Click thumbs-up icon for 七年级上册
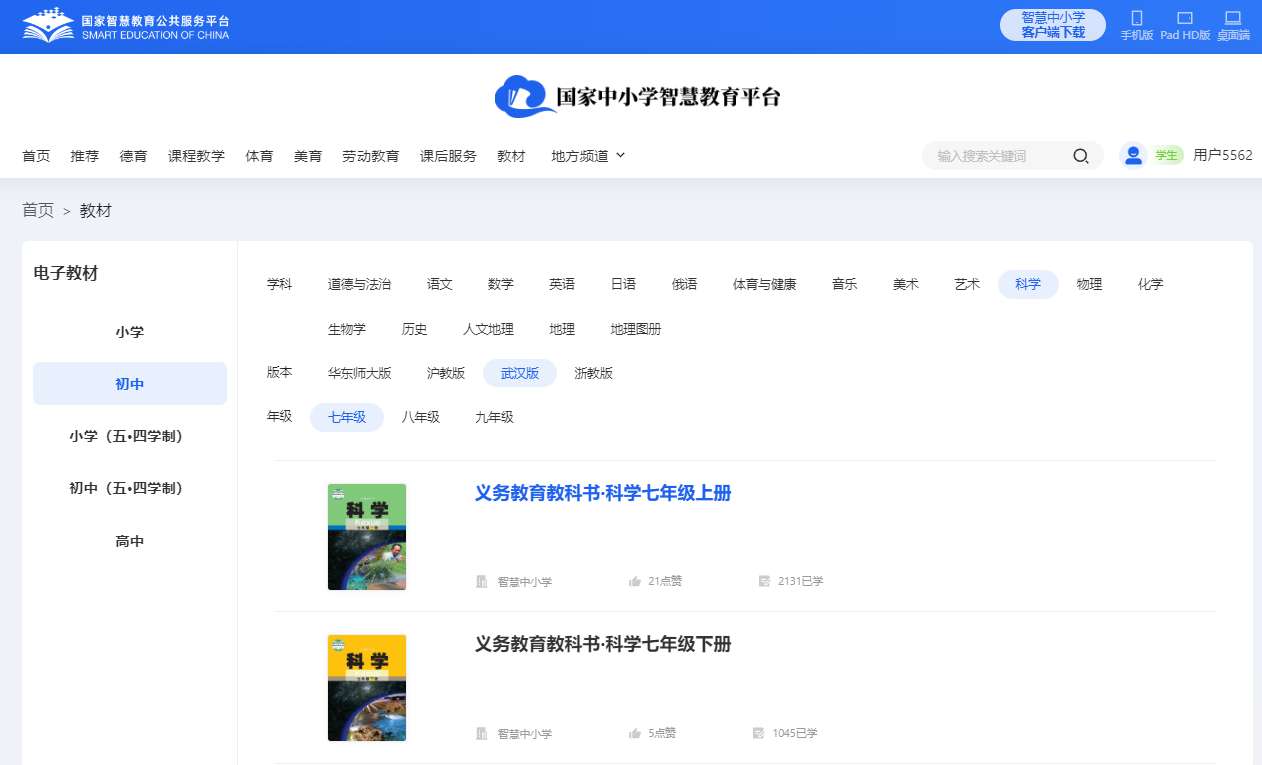Image resolution: width=1262 pixels, height=765 pixels. 634,581
